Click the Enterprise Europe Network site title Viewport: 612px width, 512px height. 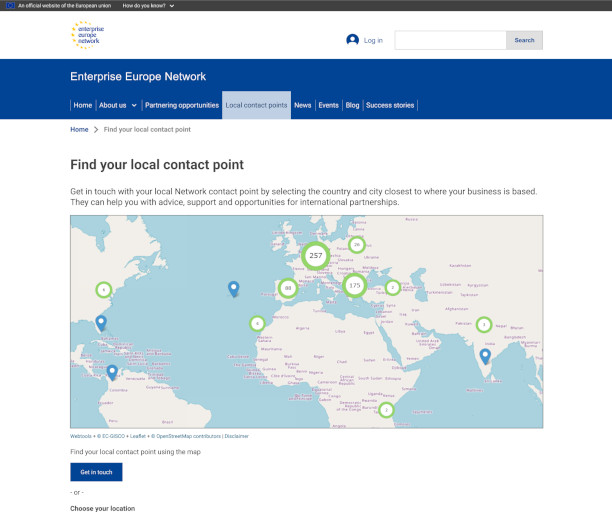pyautogui.click(x=138, y=76)
